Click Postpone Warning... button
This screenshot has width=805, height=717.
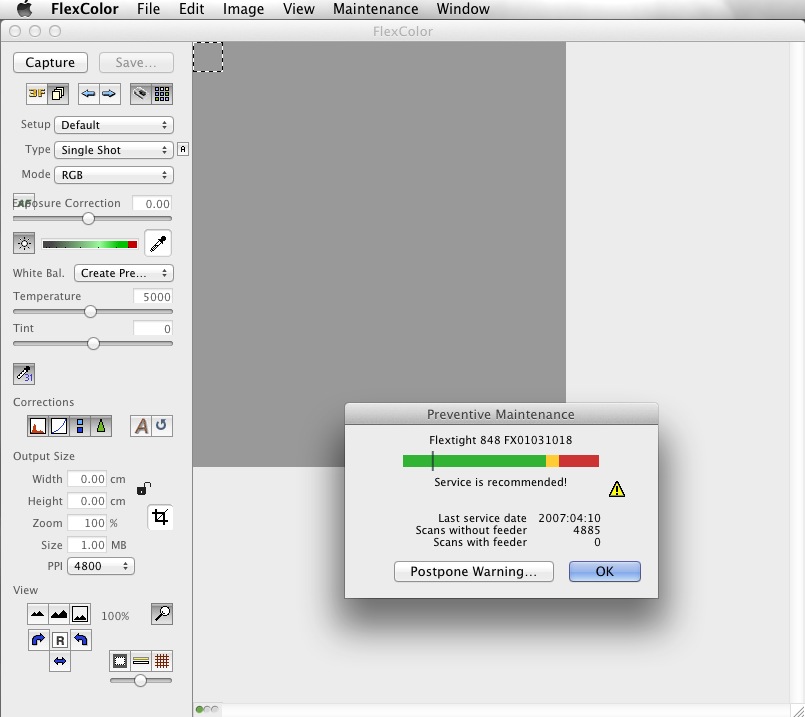pos(474,572)
